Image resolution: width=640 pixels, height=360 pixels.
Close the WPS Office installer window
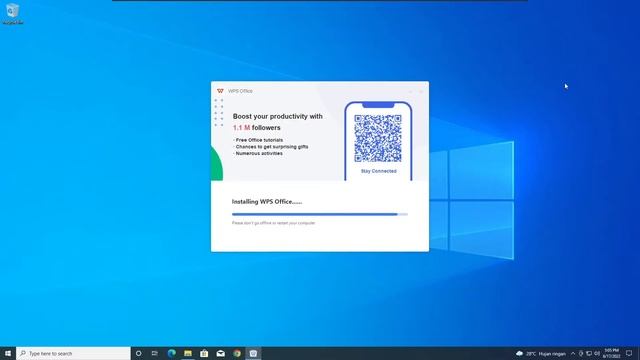pyautogui.click(x=421, y=91)
